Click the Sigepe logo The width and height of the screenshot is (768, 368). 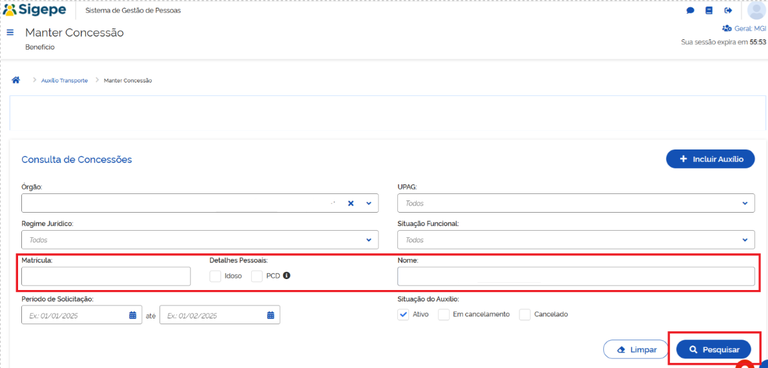tap(35, 10)
